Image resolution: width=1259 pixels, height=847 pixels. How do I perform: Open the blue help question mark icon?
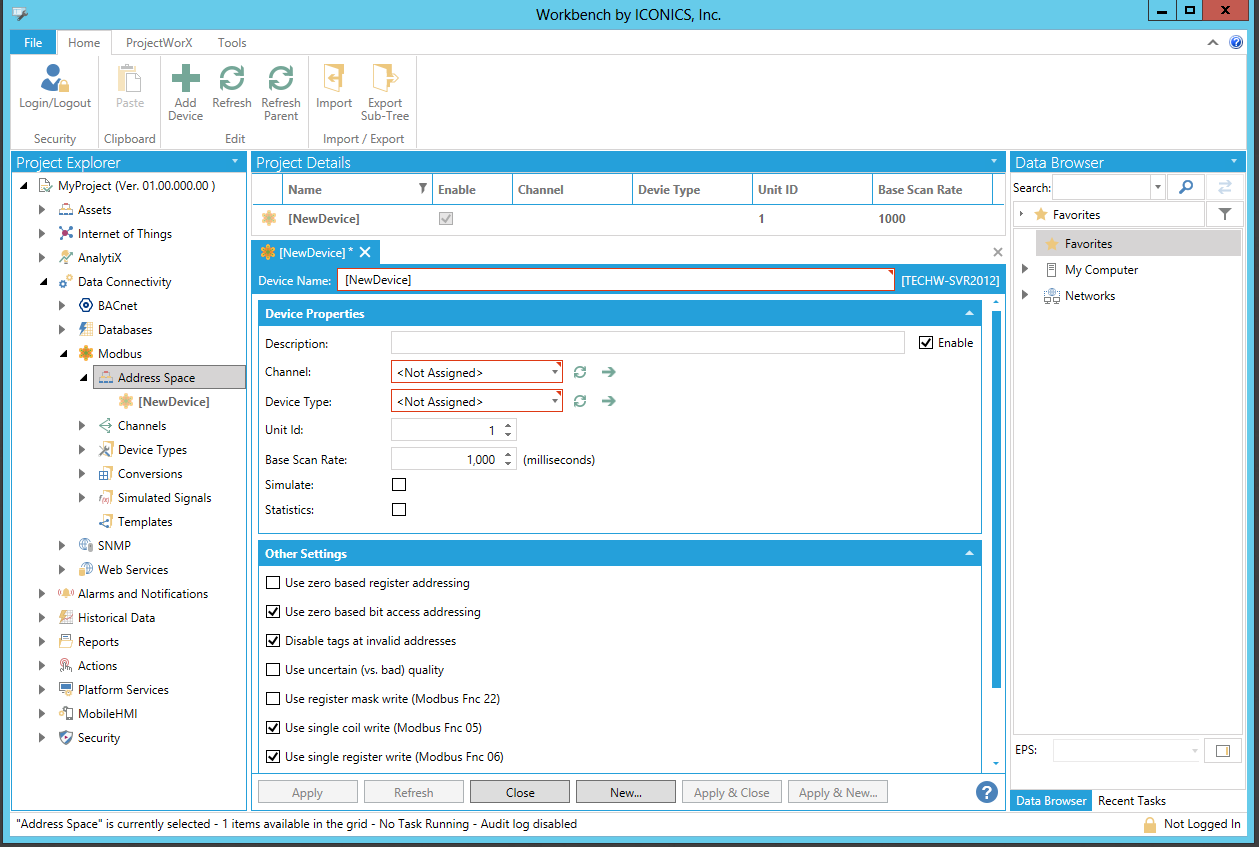click(x=986, y=792)
